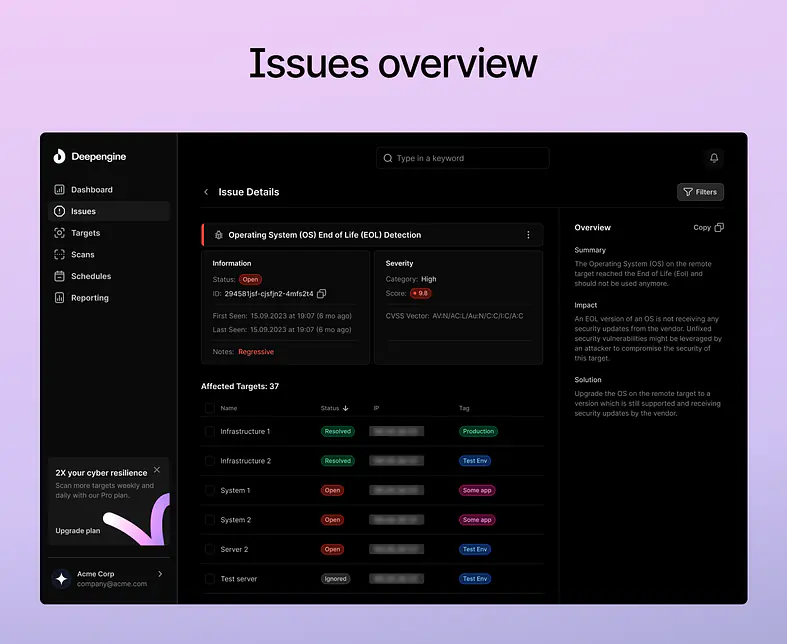
Task: Click the Upgrade plan link
Action: pyautogui.click(x=78, y=531)
